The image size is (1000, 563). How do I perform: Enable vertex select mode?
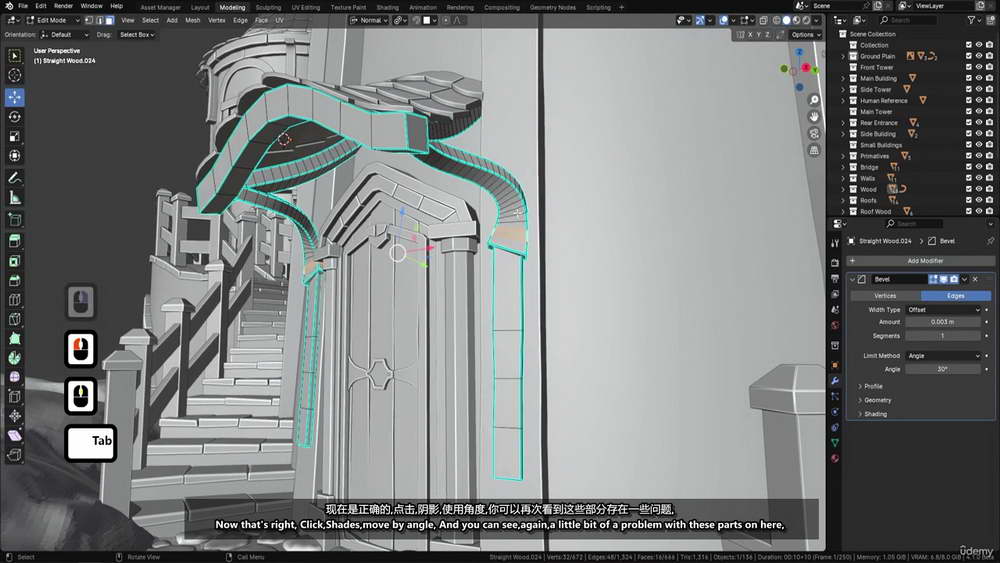[89, 20]
